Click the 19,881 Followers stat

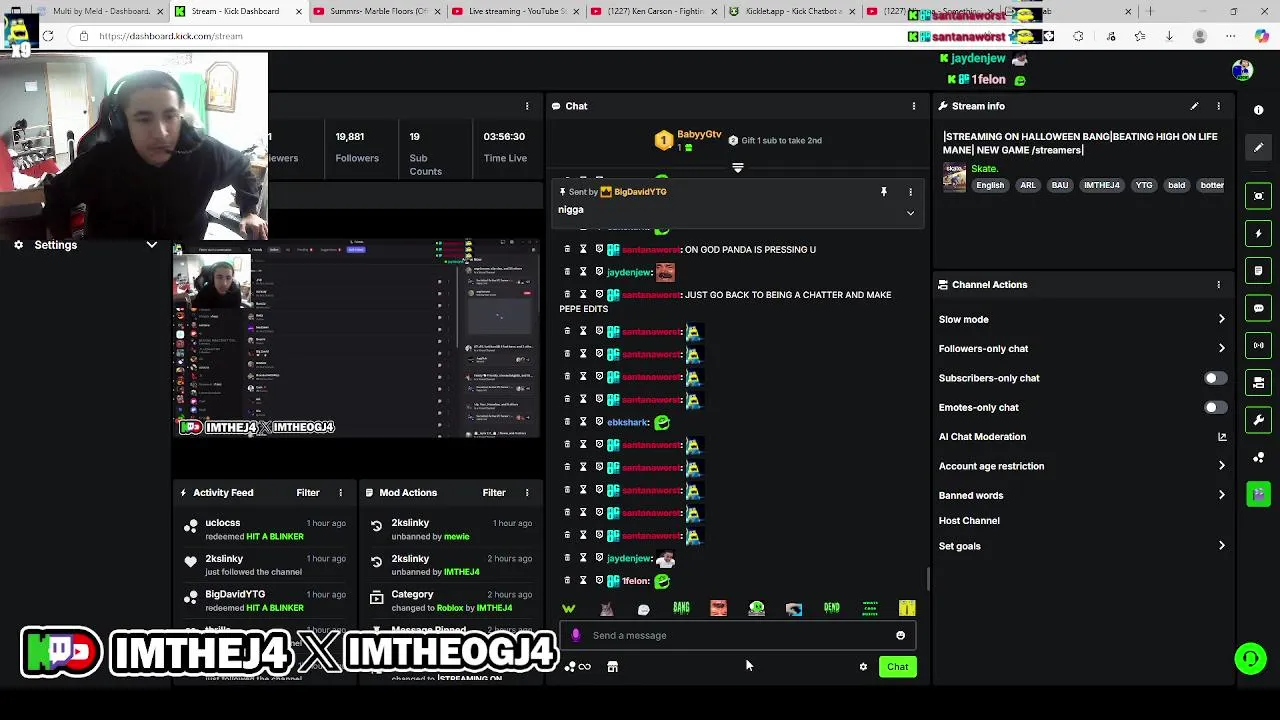pos(357,147)
